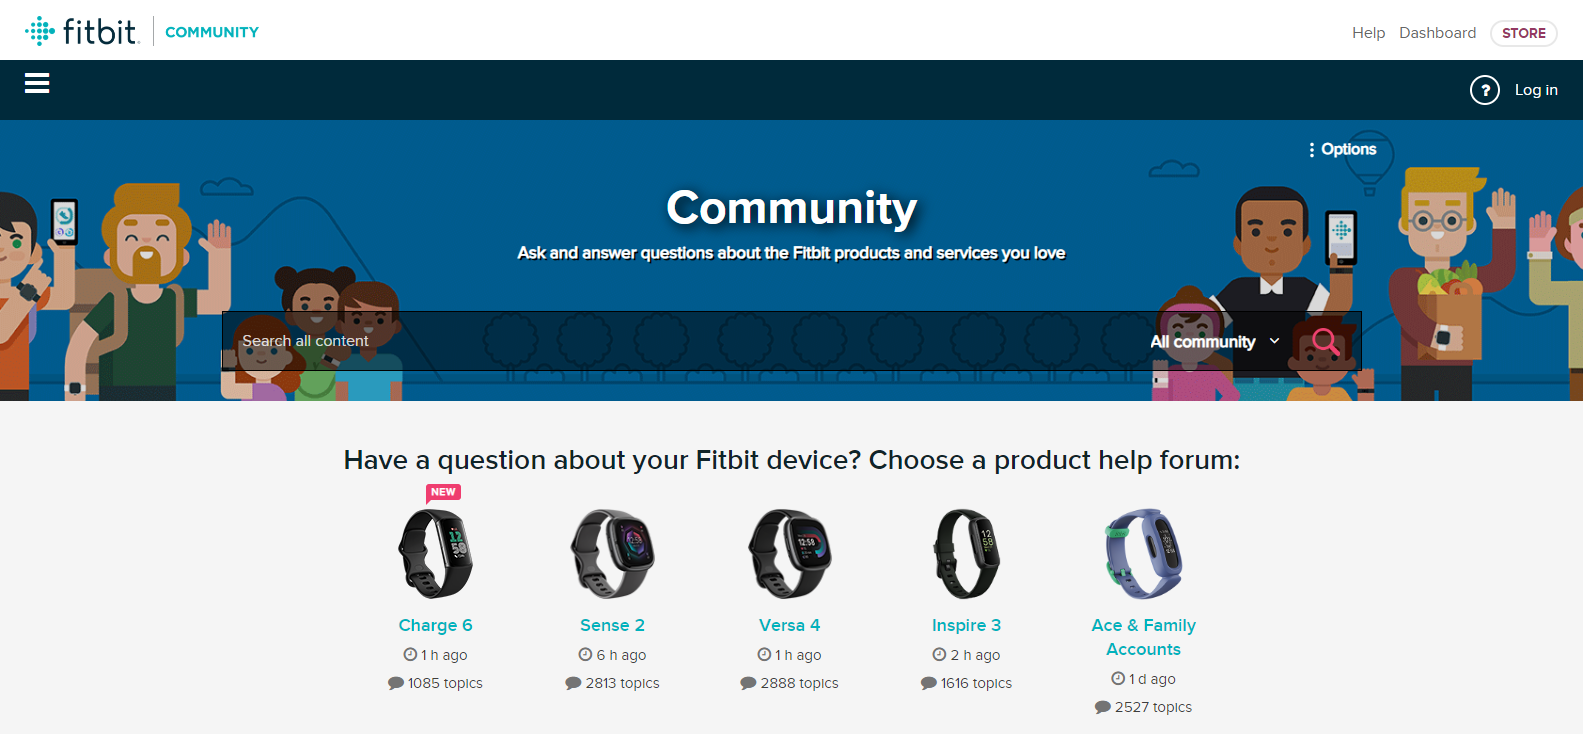This screenshot has width=1583, height=734.
Task: Click the question mark help icon
Action: pos(1485,89)
